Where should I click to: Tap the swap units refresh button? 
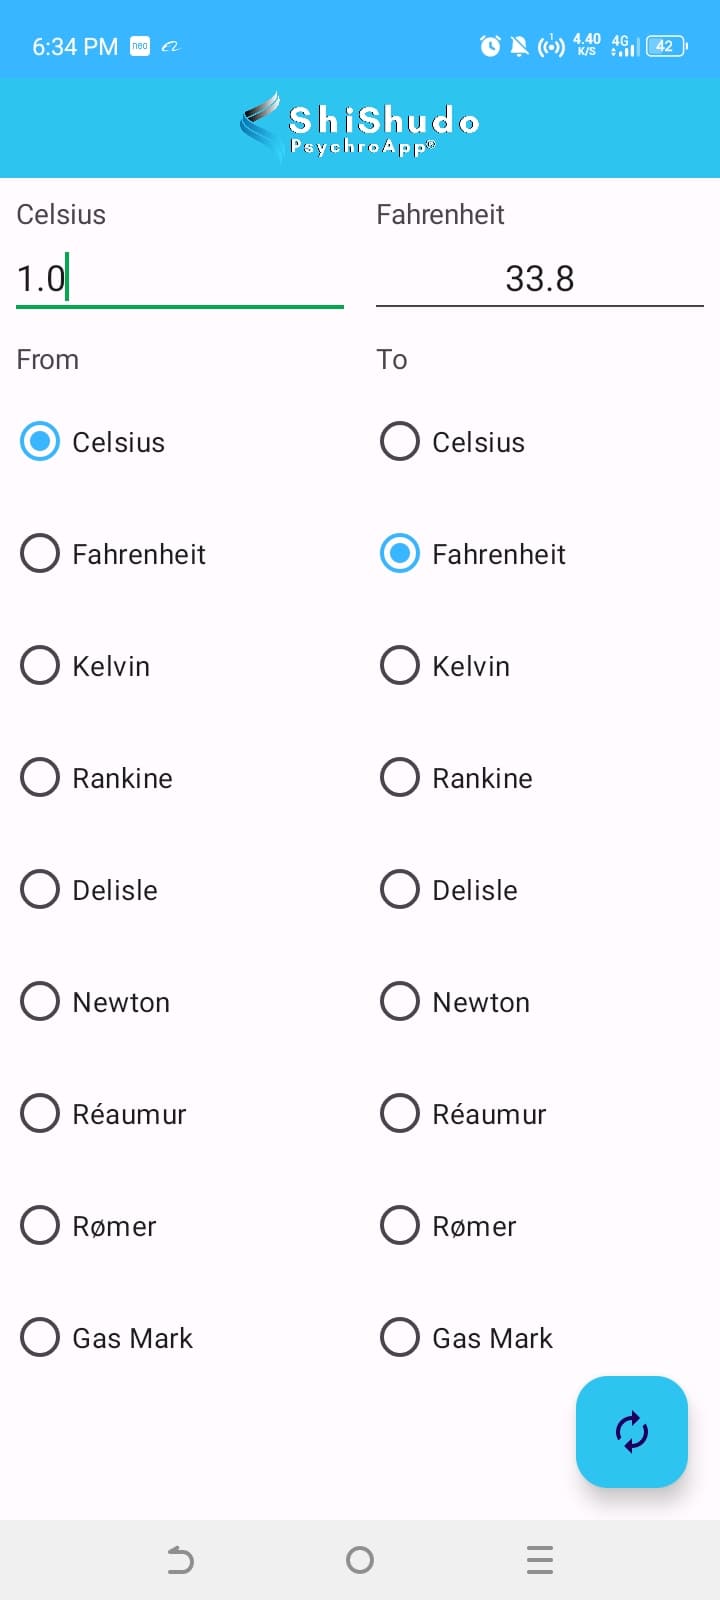click(631, 1431)
